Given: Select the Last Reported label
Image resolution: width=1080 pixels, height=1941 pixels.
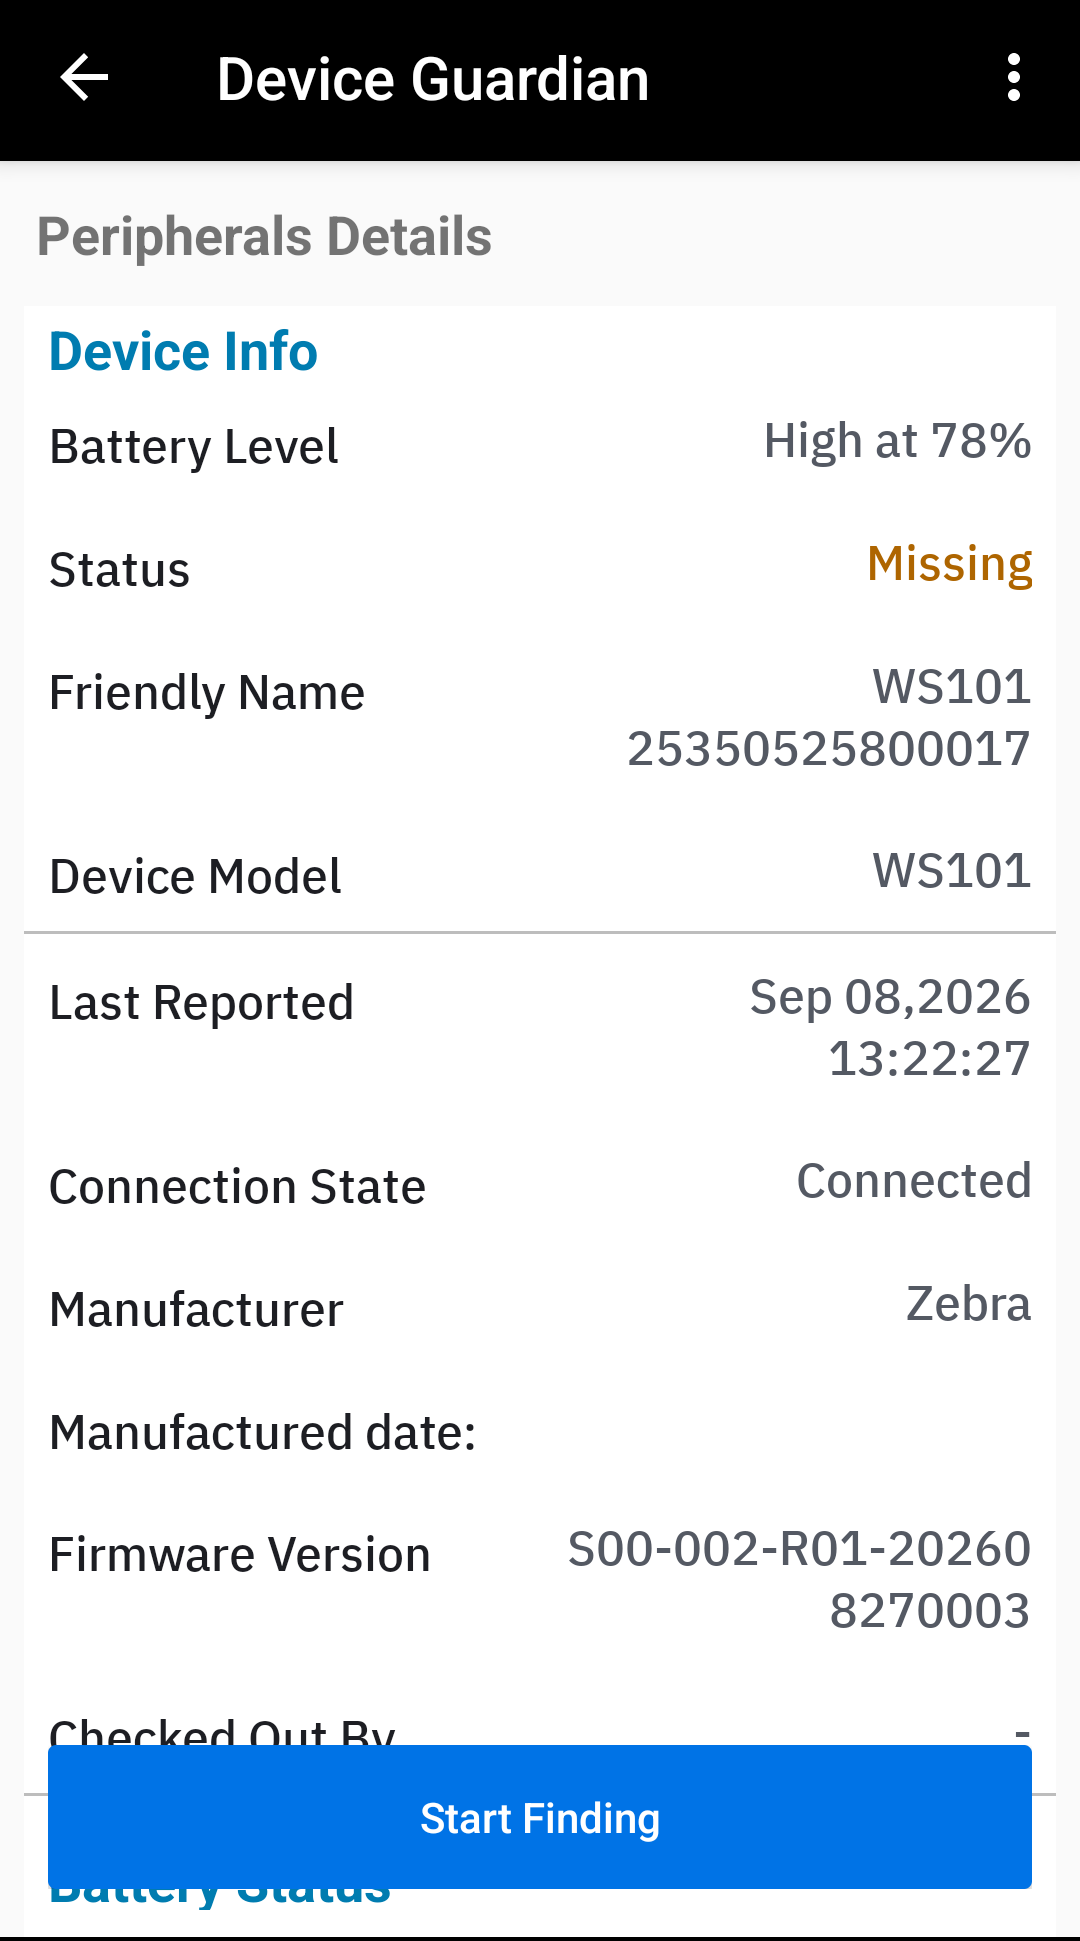Looking at the screenshot, I should tap(201, 1003).
